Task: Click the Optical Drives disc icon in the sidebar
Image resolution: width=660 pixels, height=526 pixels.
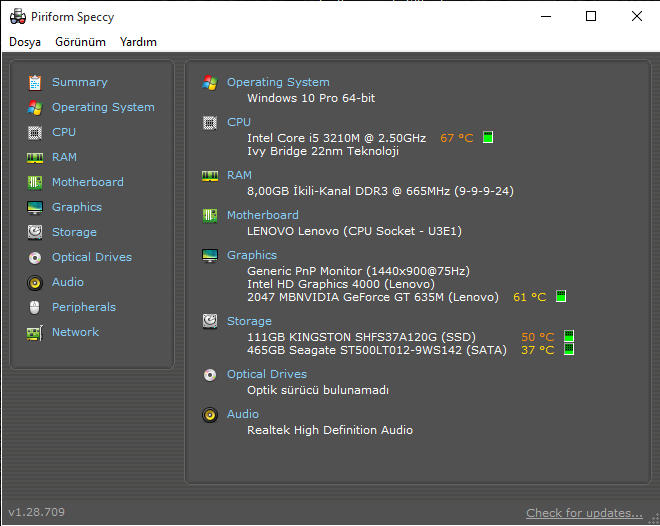Action: [35, 258]
